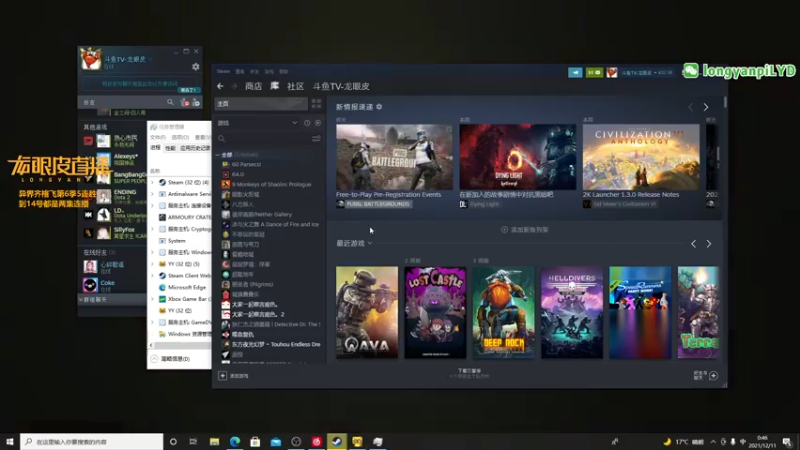The height and width of the screenshot is (450, 800).
Task: Select A Dance of Fire and Ice
Action: [271, 224]
